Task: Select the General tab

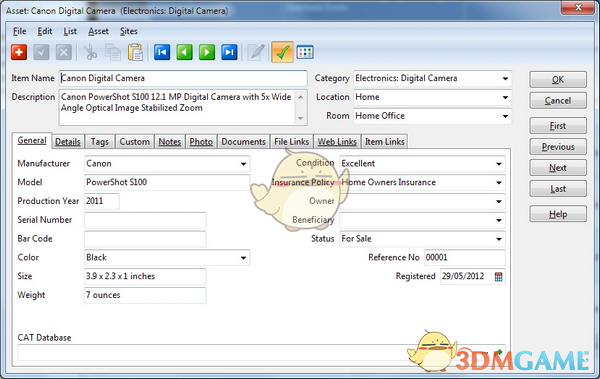Action: pyautogui.click(x=32, y=140)
